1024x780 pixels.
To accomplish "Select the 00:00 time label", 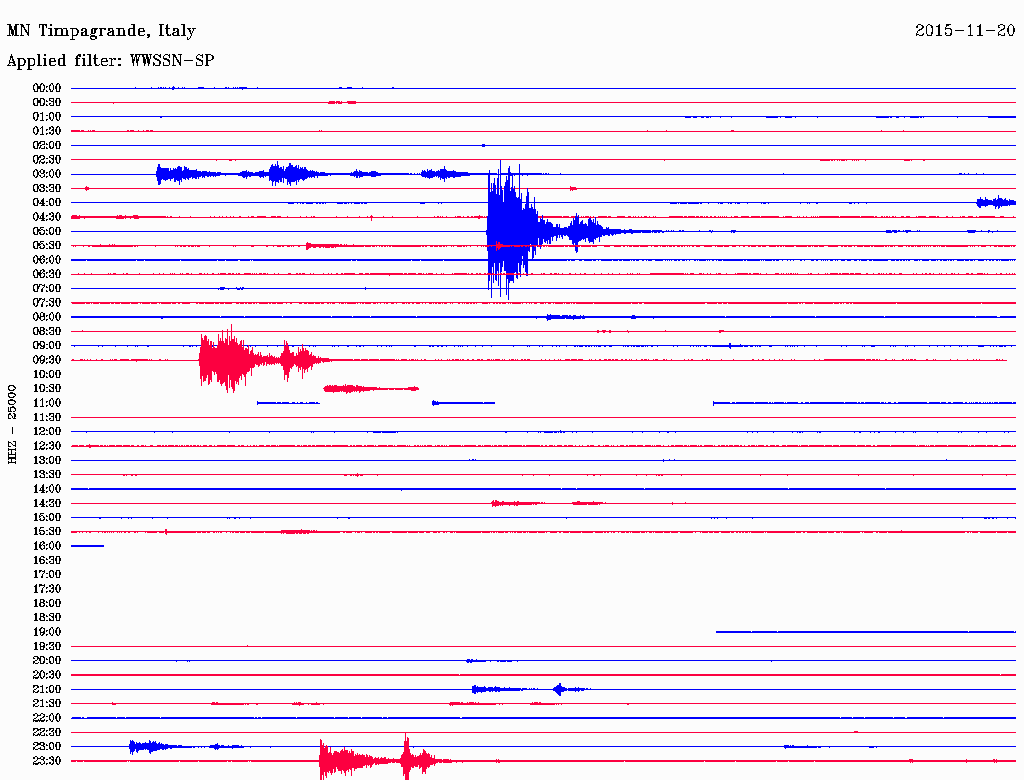I will coord(47,88).
